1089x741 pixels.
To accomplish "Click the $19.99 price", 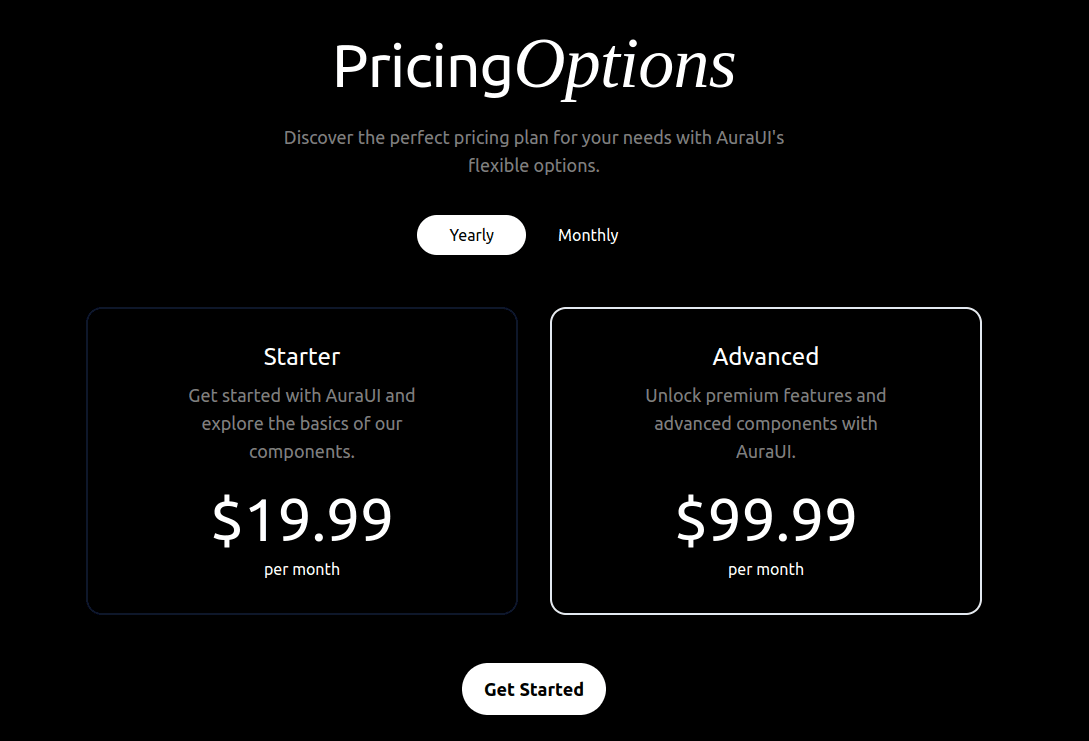I will coord(301,519).
